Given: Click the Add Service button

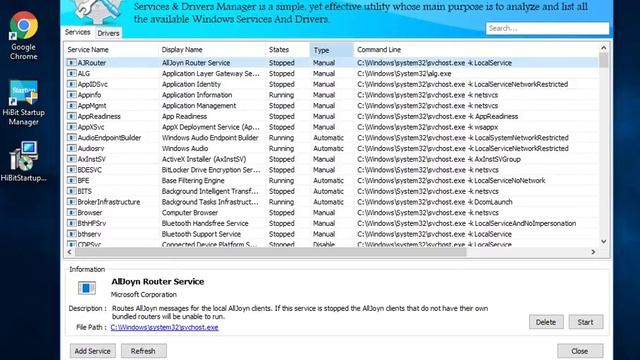Looking at the screenshot, I should coord(93,351).
